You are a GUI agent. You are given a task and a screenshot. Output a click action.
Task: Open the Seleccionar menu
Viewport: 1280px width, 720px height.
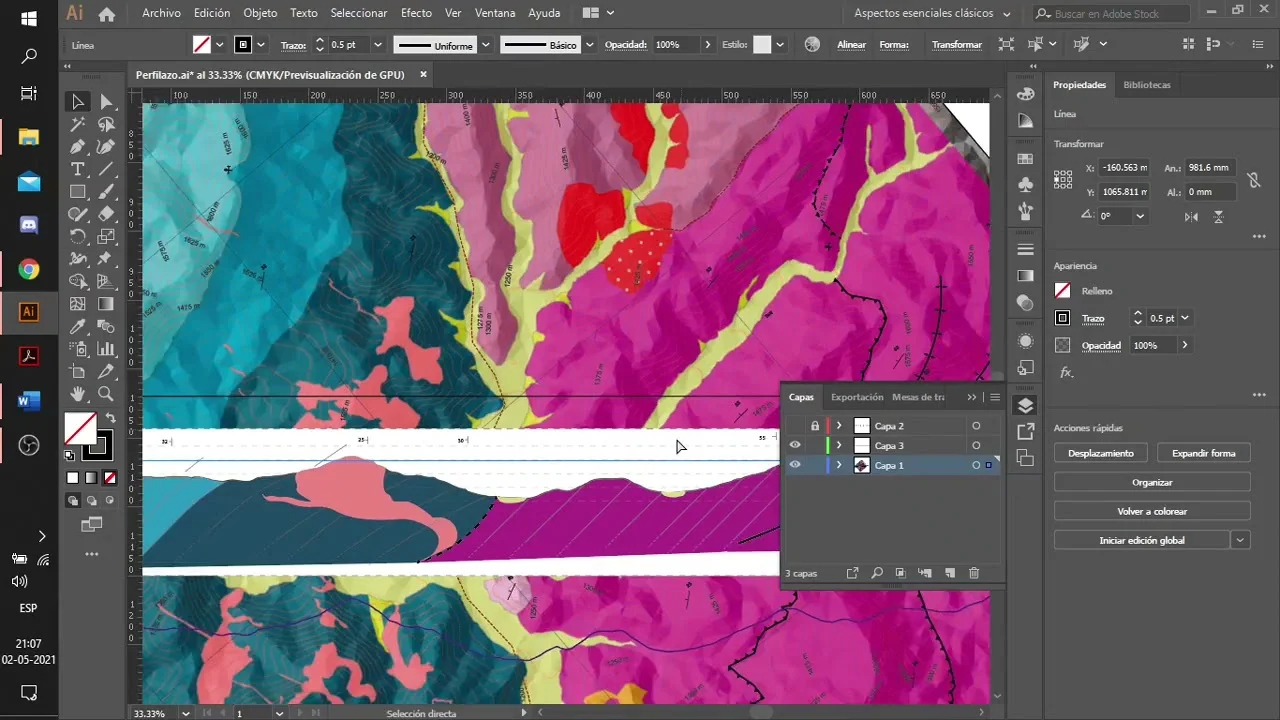pyautogui.click(x=358, y=13)
